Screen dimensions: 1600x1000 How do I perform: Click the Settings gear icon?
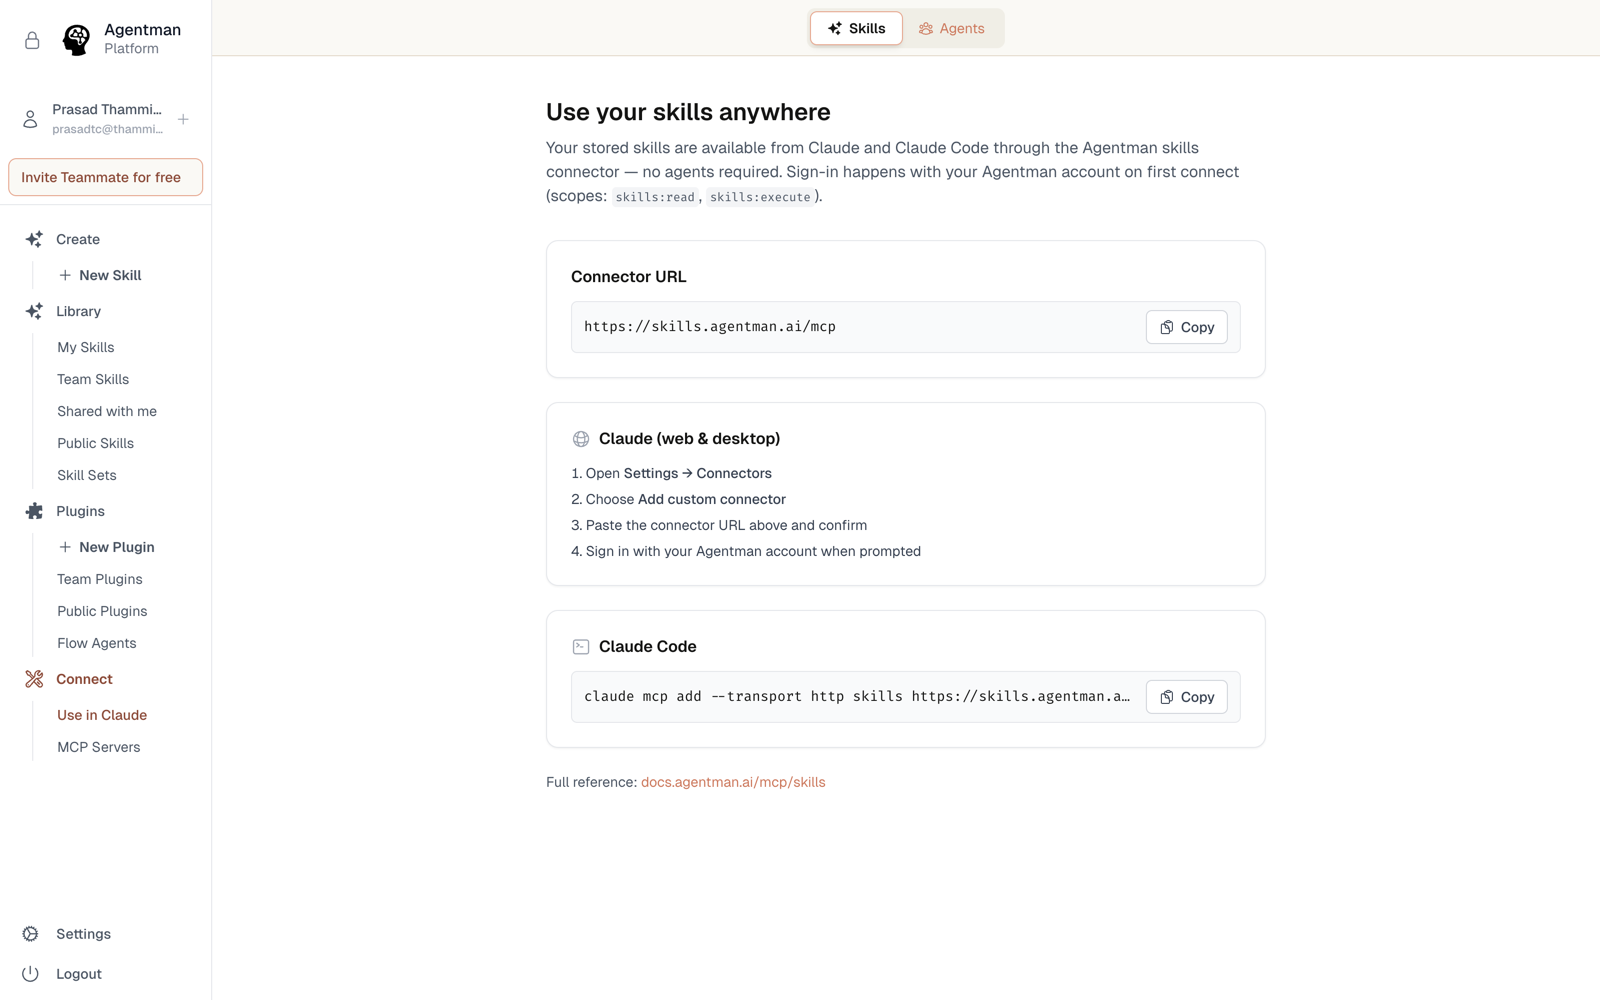pos(31,934)
